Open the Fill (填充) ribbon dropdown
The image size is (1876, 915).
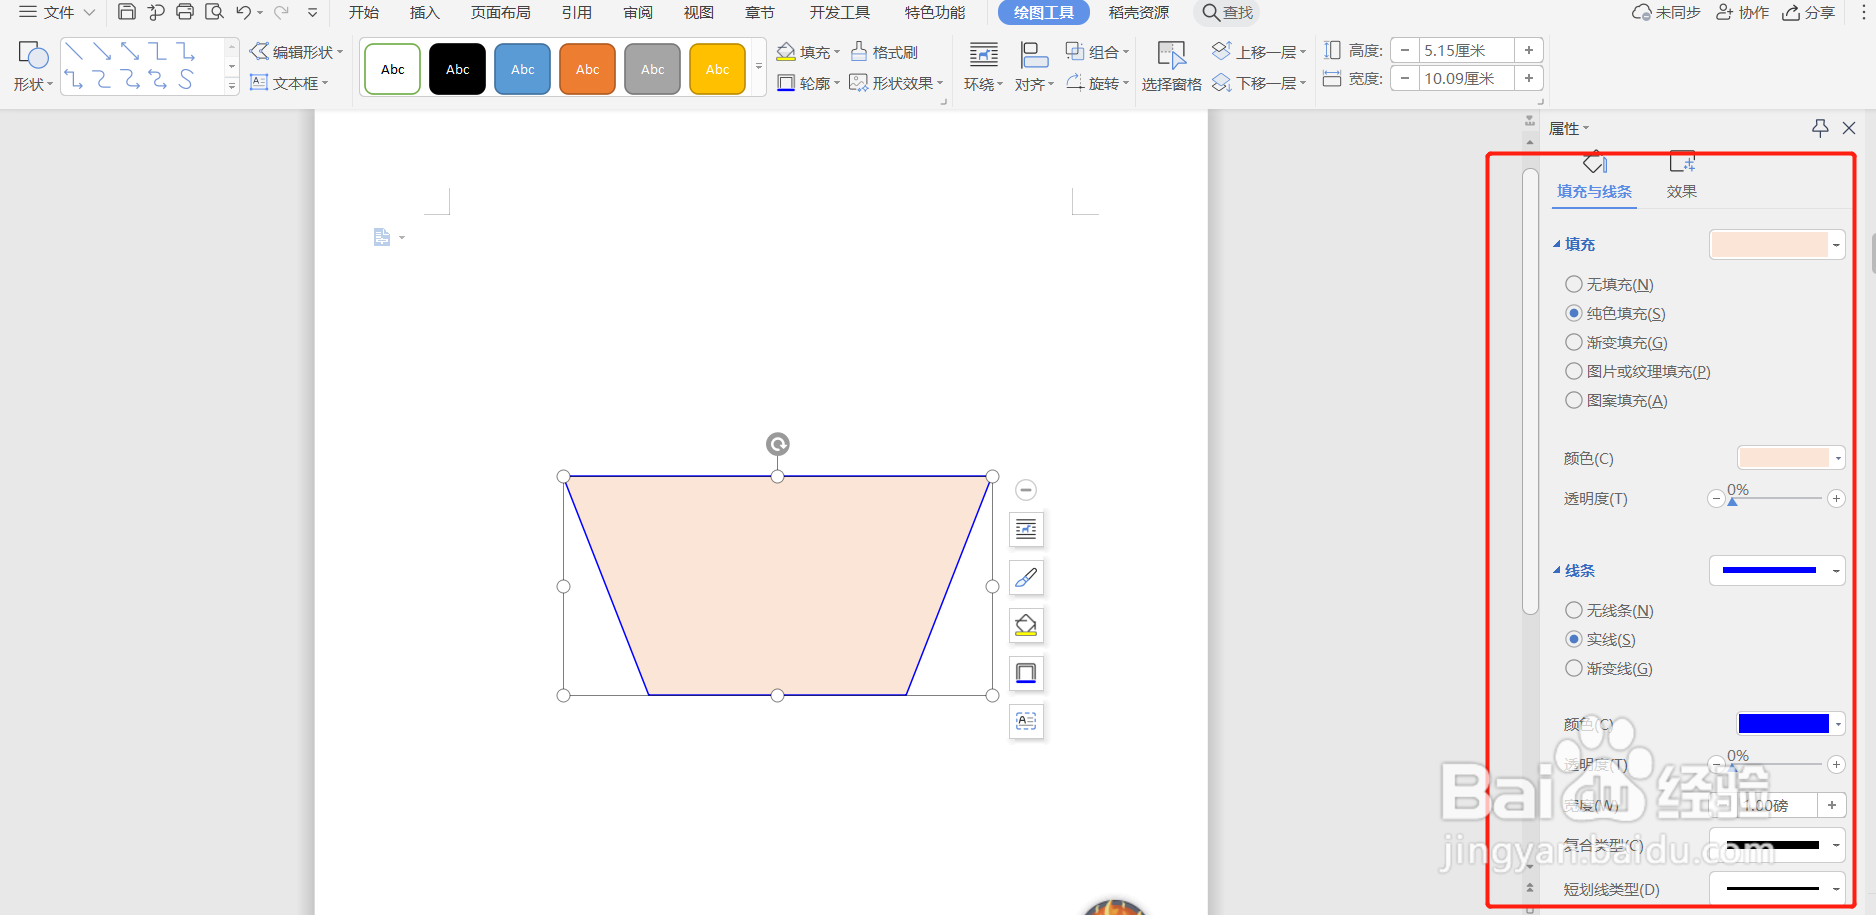click(x=808, y=52)
